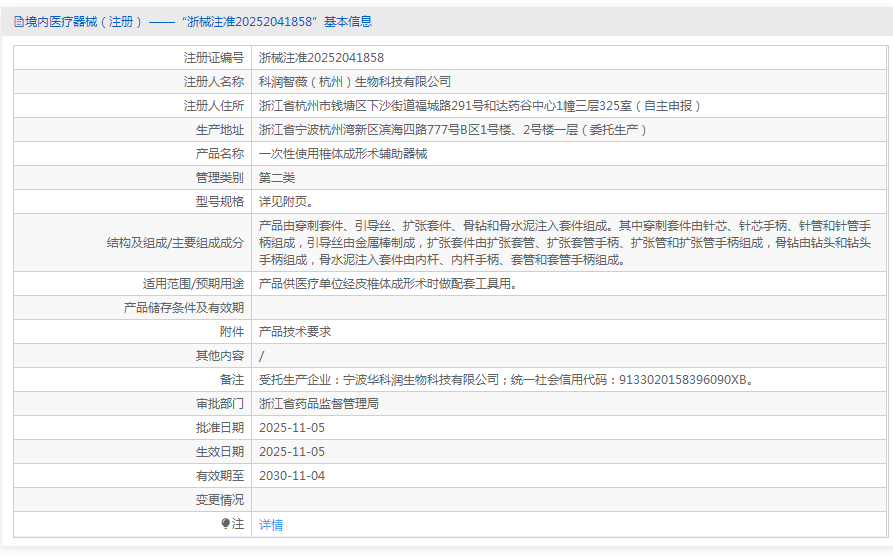Viewport: 893px width, 558px height.
Task: Click the 管理类别 label
Action: click(220, 178)
